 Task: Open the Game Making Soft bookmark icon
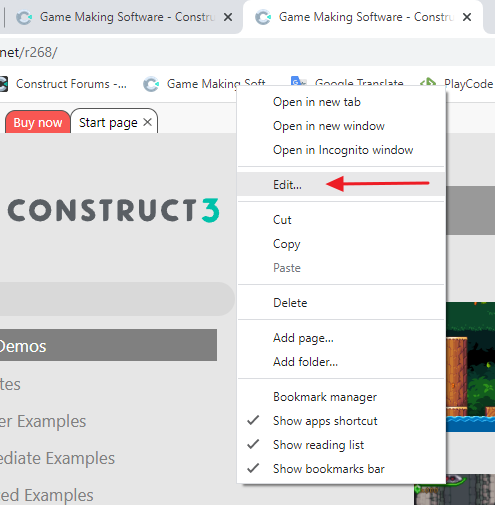coord(151,84)
